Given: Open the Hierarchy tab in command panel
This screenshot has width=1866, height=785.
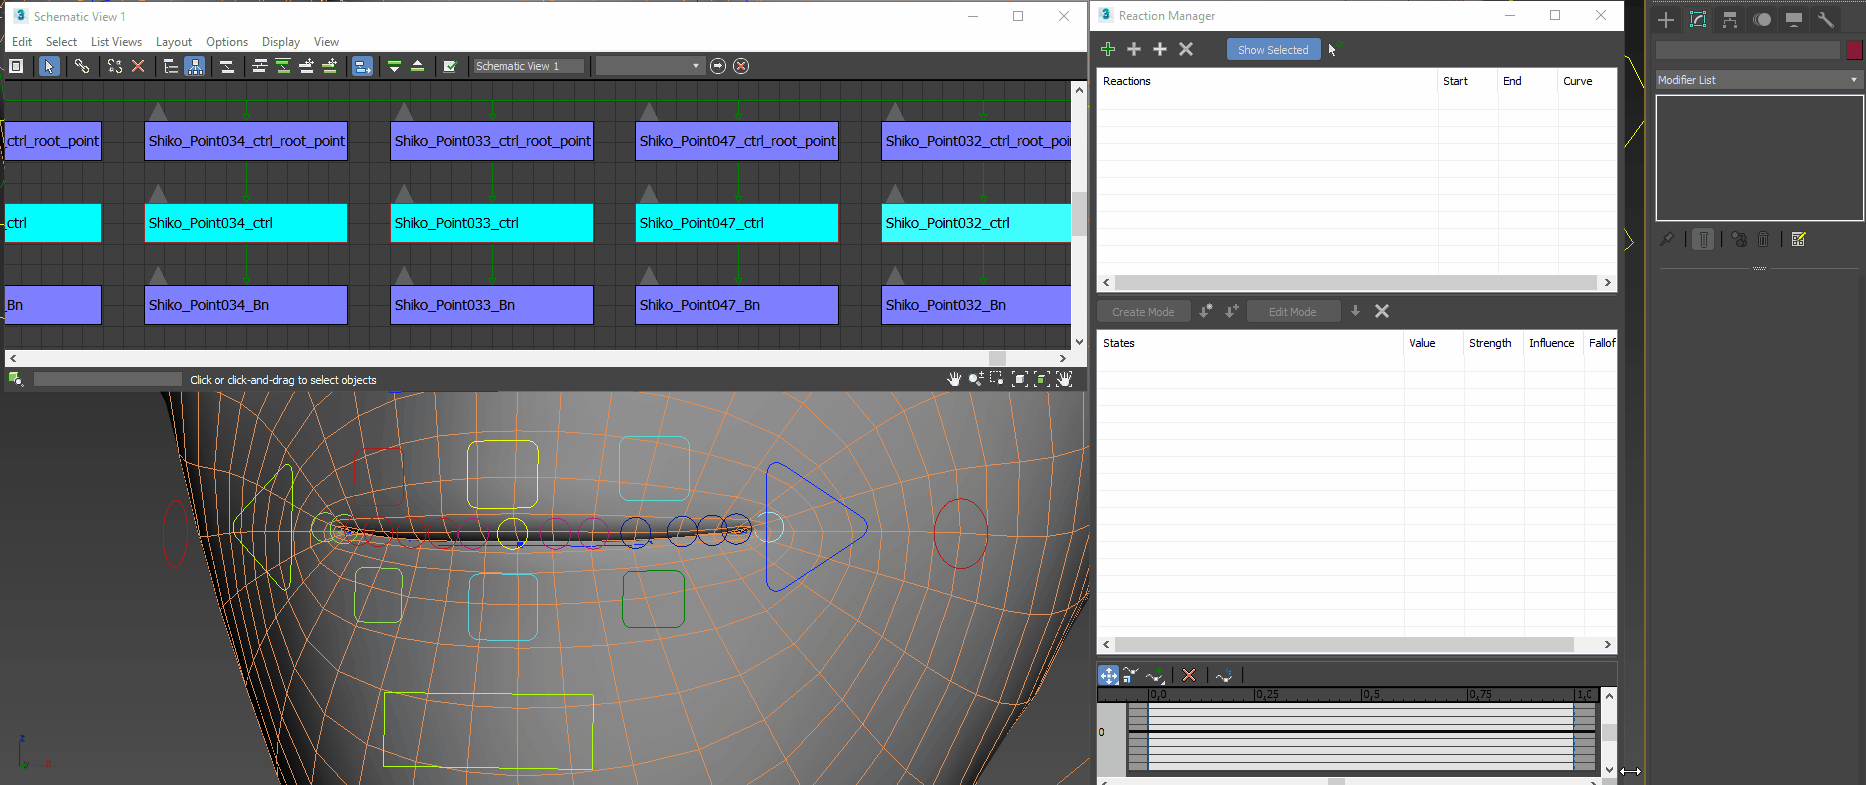Looking at the screenshot, I should [x=1730, y=20].
